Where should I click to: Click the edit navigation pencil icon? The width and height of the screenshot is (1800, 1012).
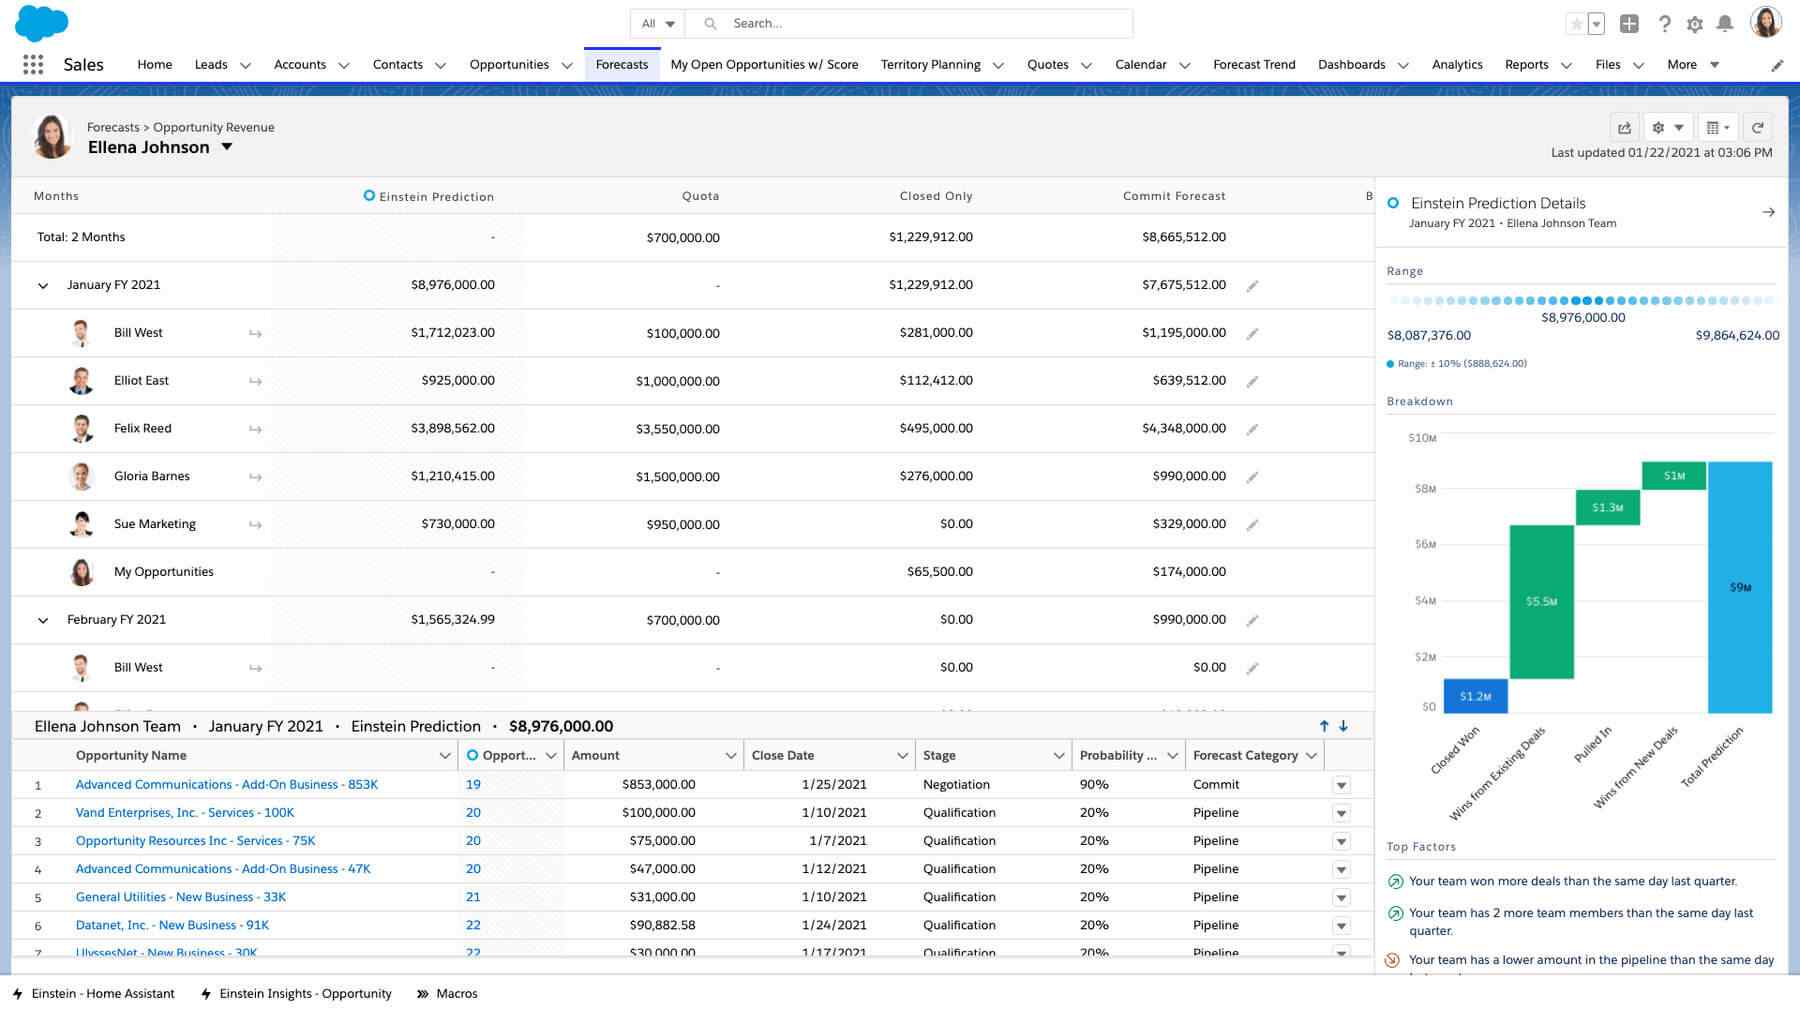[x=1777, y=65]
